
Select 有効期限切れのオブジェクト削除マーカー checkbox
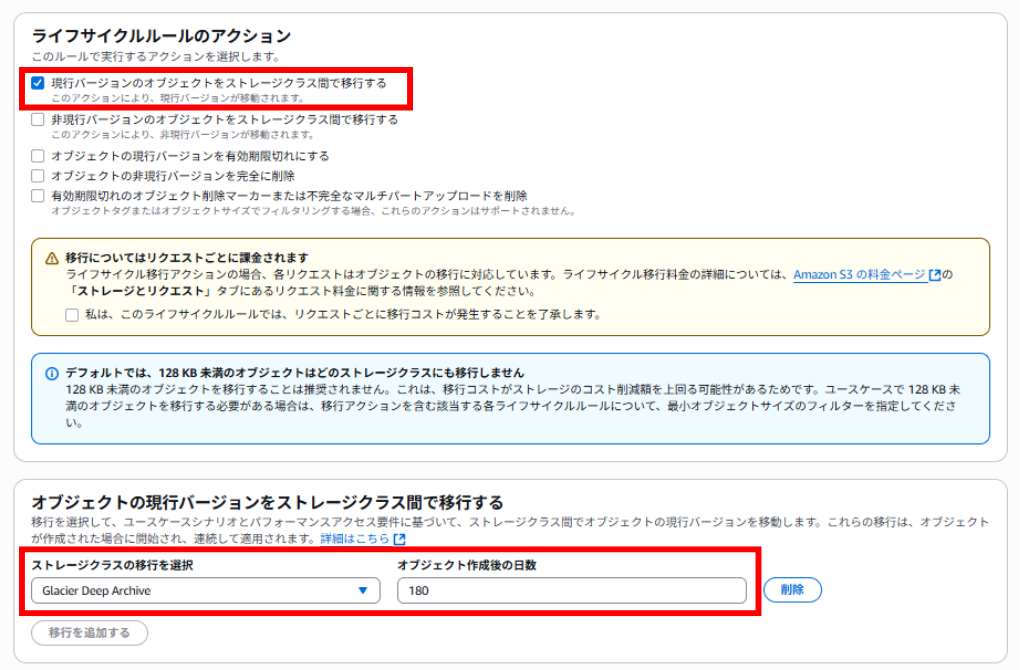tap(38, 196)
